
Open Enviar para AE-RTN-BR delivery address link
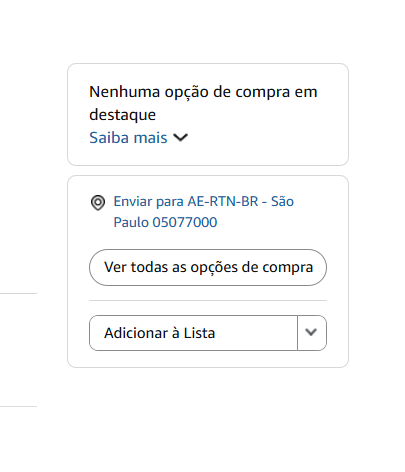[203, 212]
